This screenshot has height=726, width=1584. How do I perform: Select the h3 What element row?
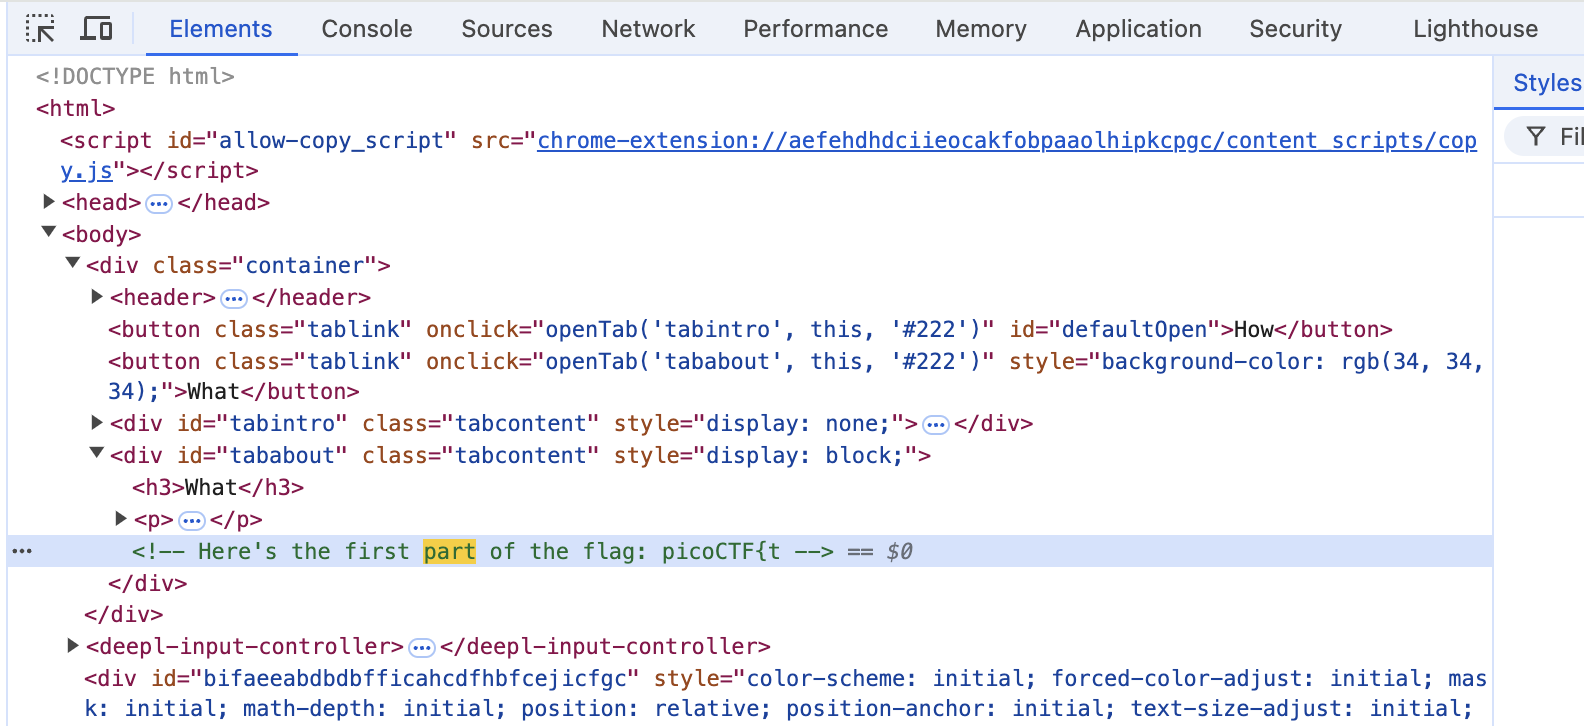click(x=218, y=487)
